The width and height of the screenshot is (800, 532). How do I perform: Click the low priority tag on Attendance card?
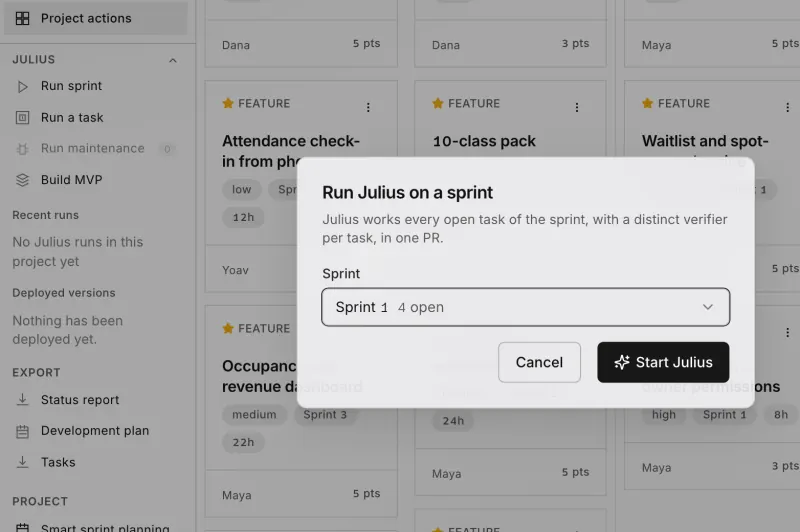(x=242, y=190)
